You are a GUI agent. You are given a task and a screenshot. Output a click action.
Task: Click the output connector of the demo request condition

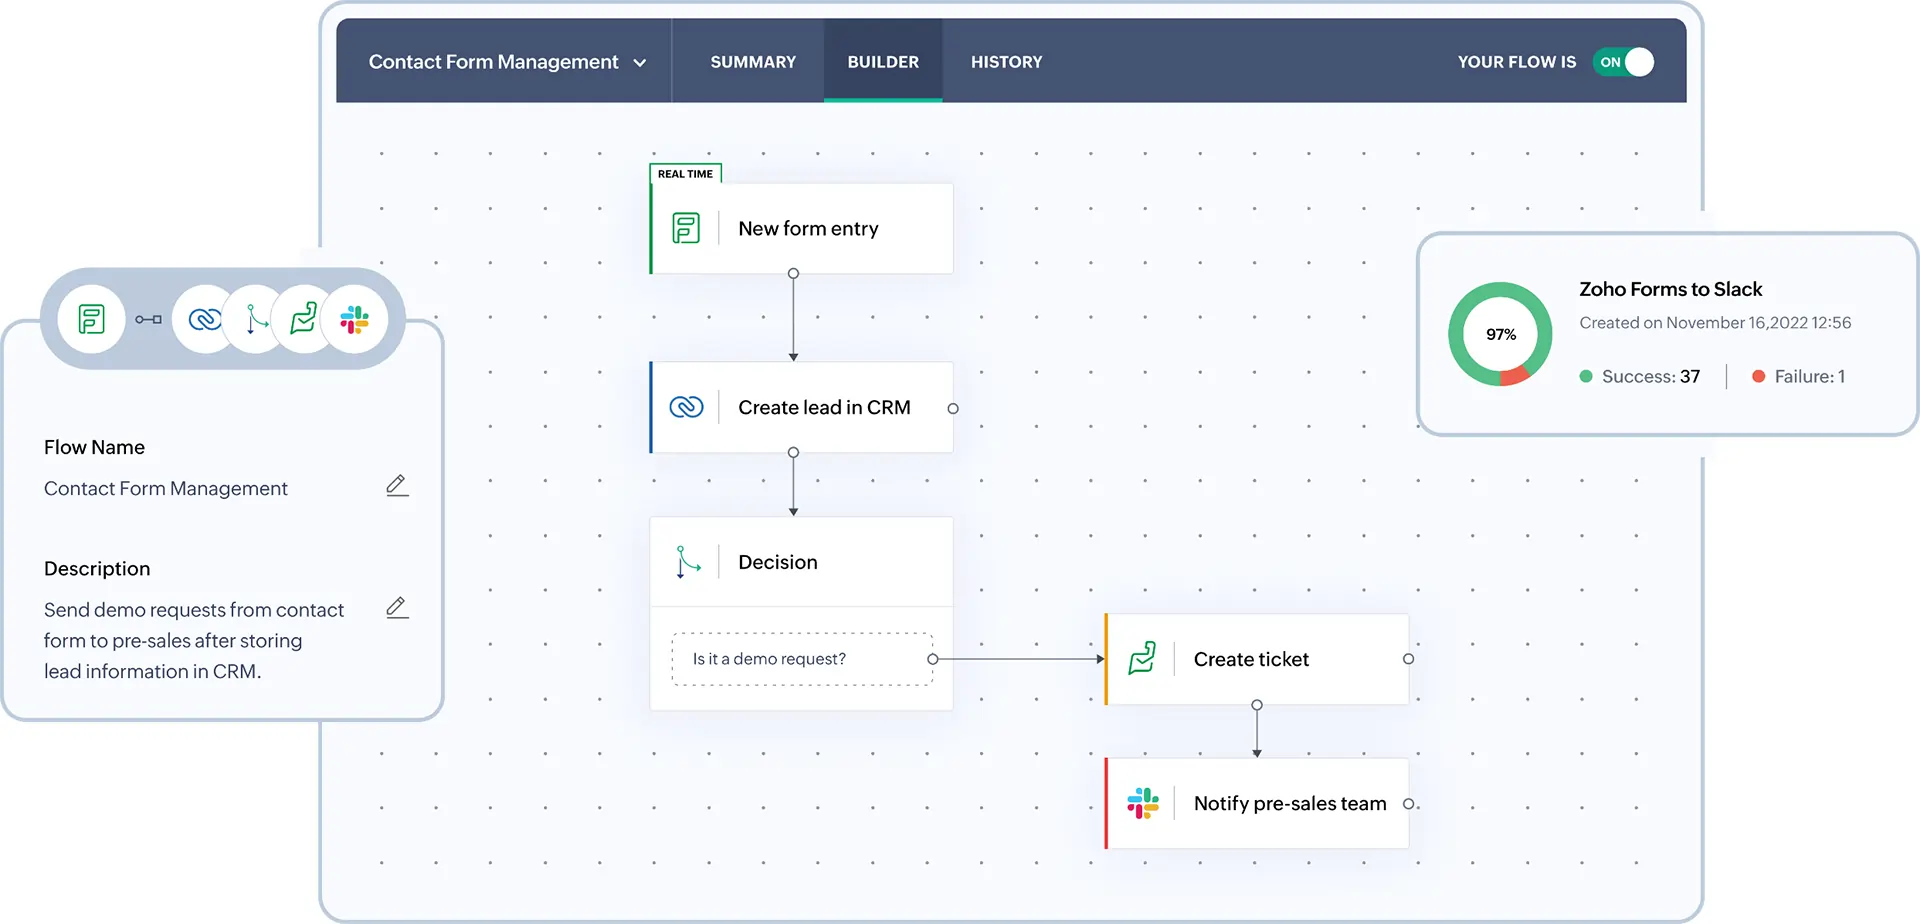point(933,659)
